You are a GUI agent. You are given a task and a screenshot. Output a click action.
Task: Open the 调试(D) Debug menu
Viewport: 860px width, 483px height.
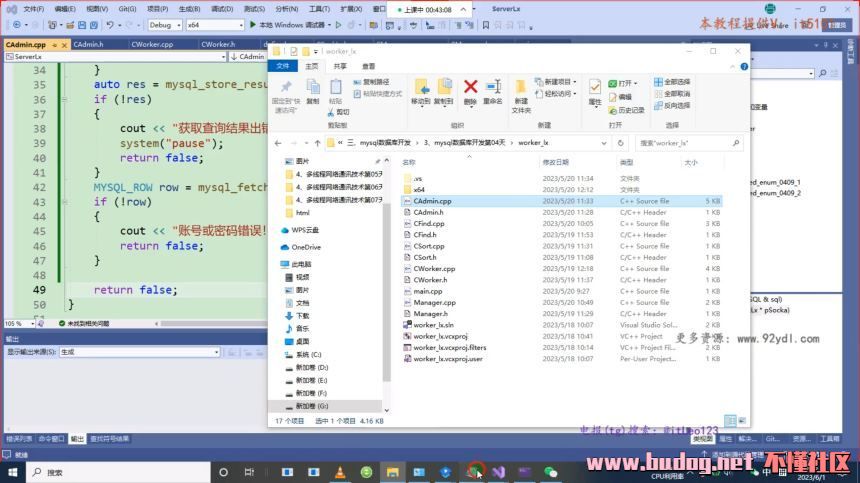click(222, 9)
